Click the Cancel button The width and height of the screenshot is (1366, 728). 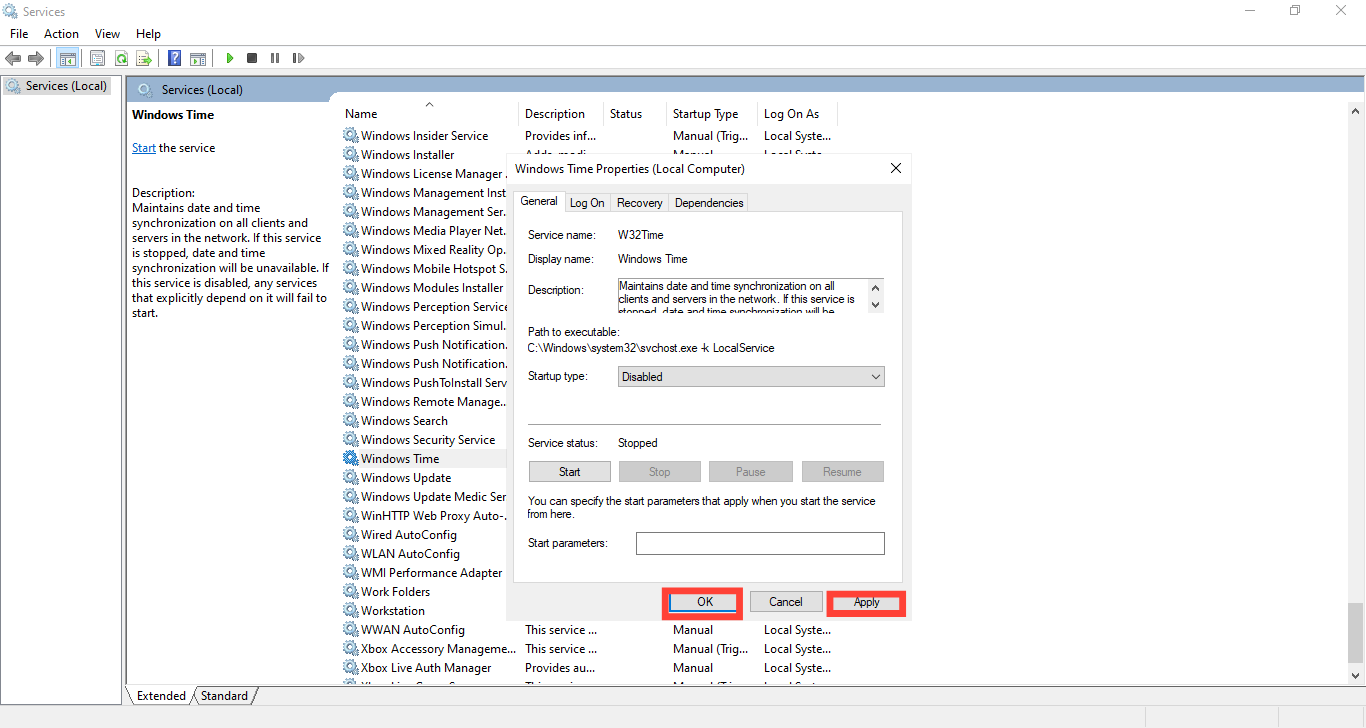[x=786, y=601]
